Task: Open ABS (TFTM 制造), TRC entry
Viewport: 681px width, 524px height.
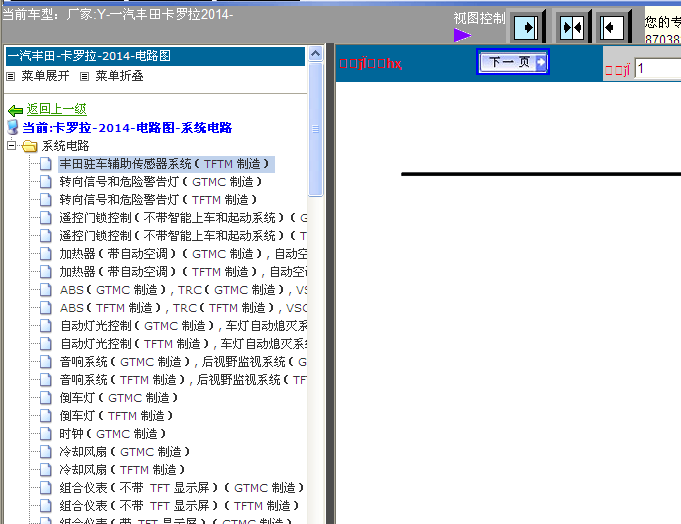Action: coord(183,308)
